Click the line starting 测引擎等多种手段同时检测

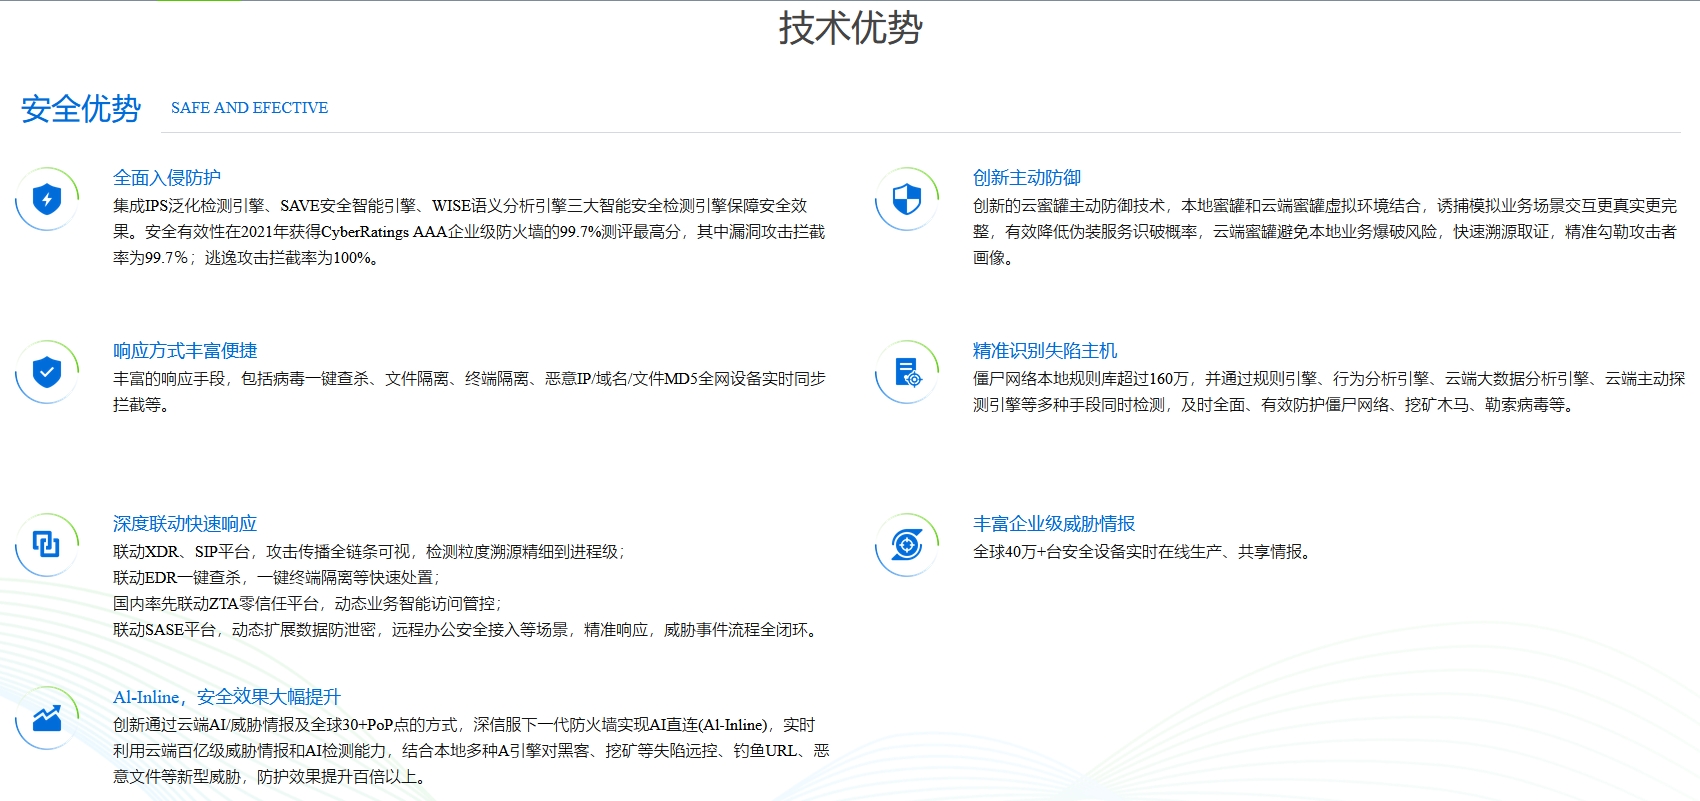pyautogui.click(x=1275, y=405)
